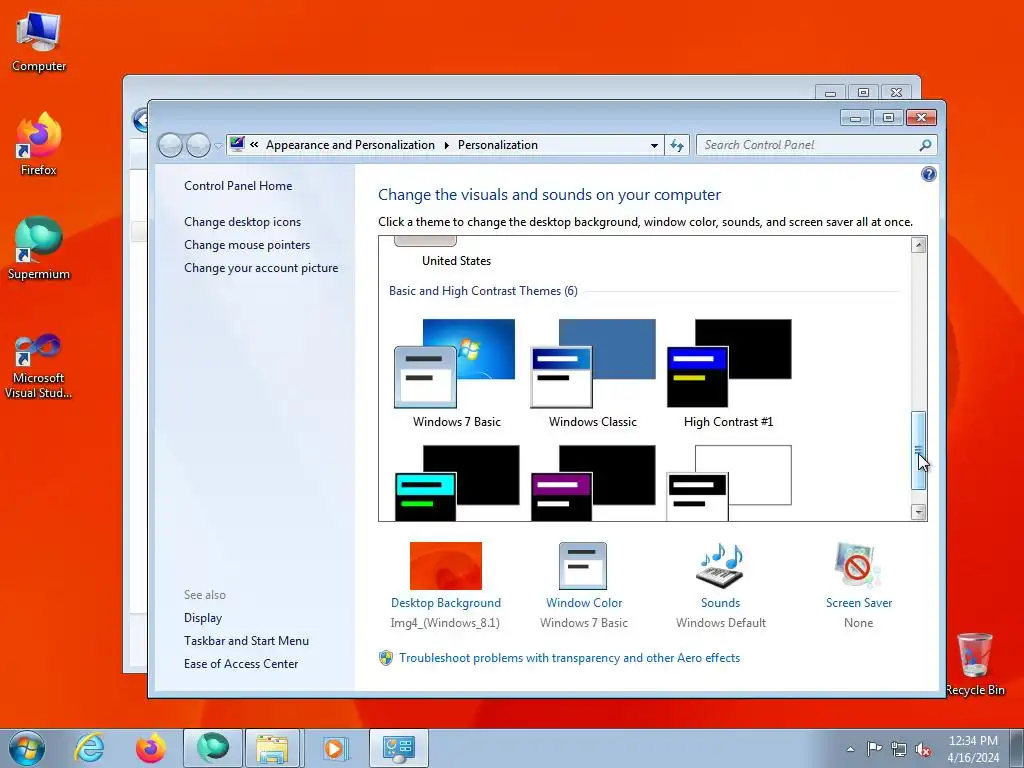Screen dimensions: 1024x768
Task: Click the Control Panel taskbar button
Action: pyautogui.click(x=398, y=748)
